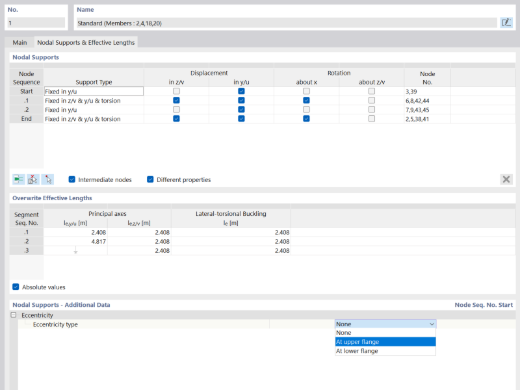
Task: Click Node No. cell 2,5,38,41
Action: click(427, 119)
